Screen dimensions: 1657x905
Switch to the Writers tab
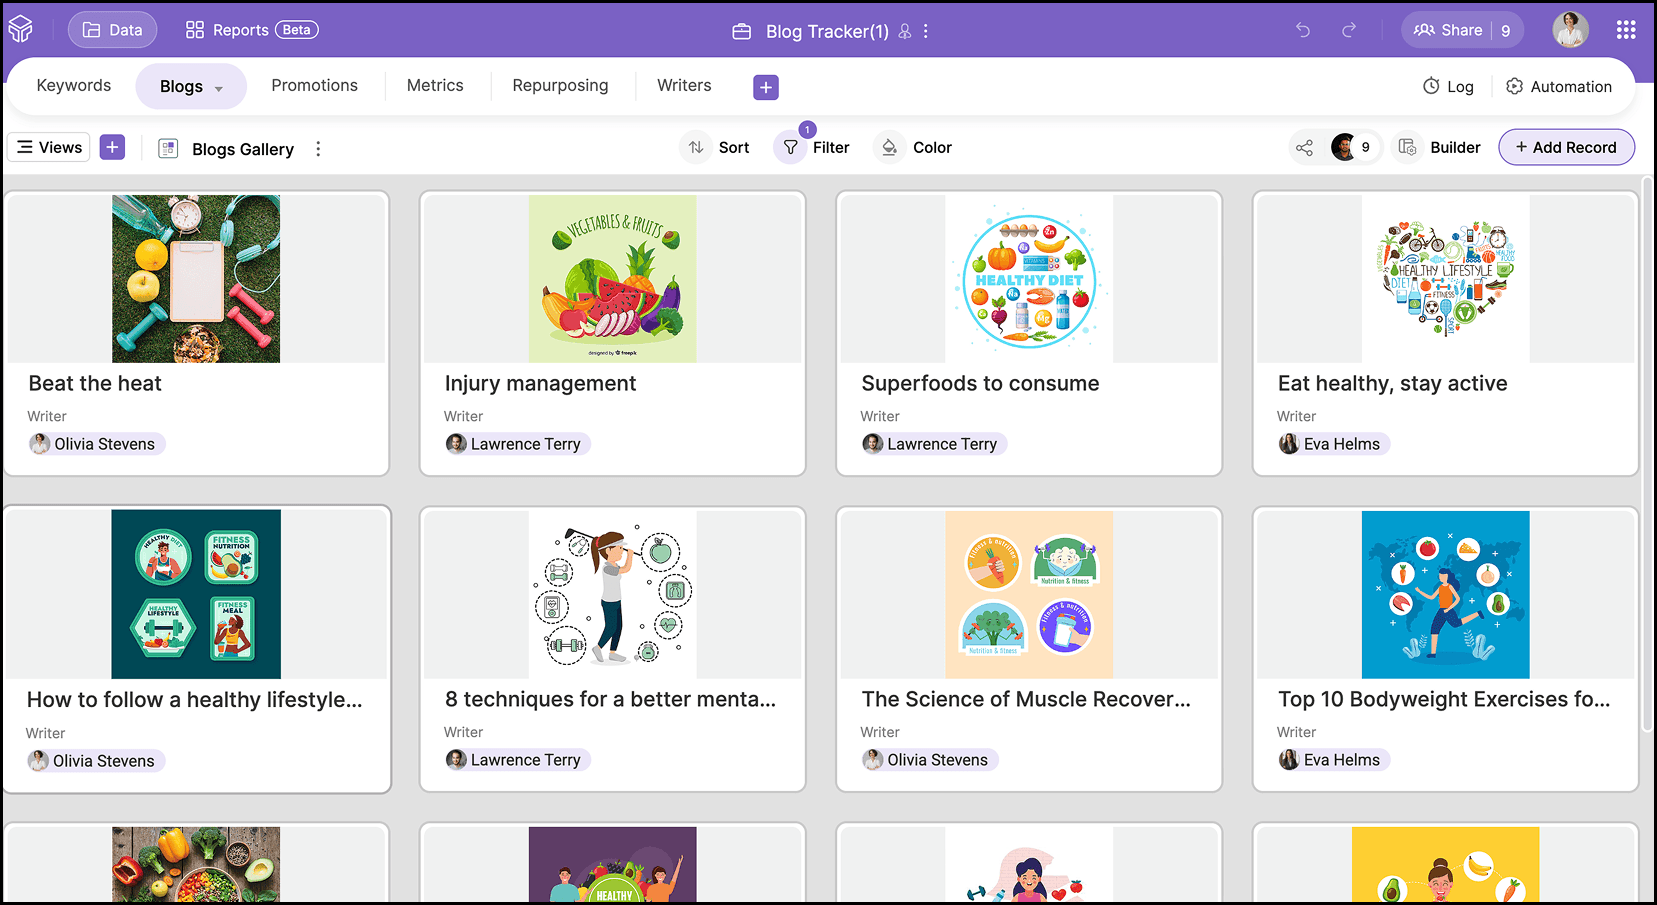click(684, 86)
